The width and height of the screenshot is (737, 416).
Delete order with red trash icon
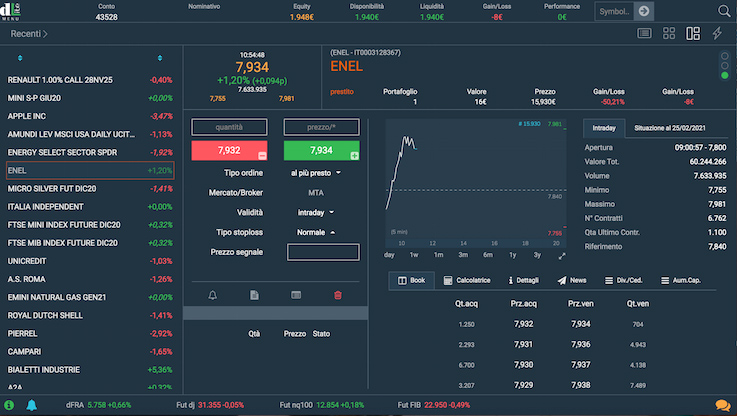(337, 295)
